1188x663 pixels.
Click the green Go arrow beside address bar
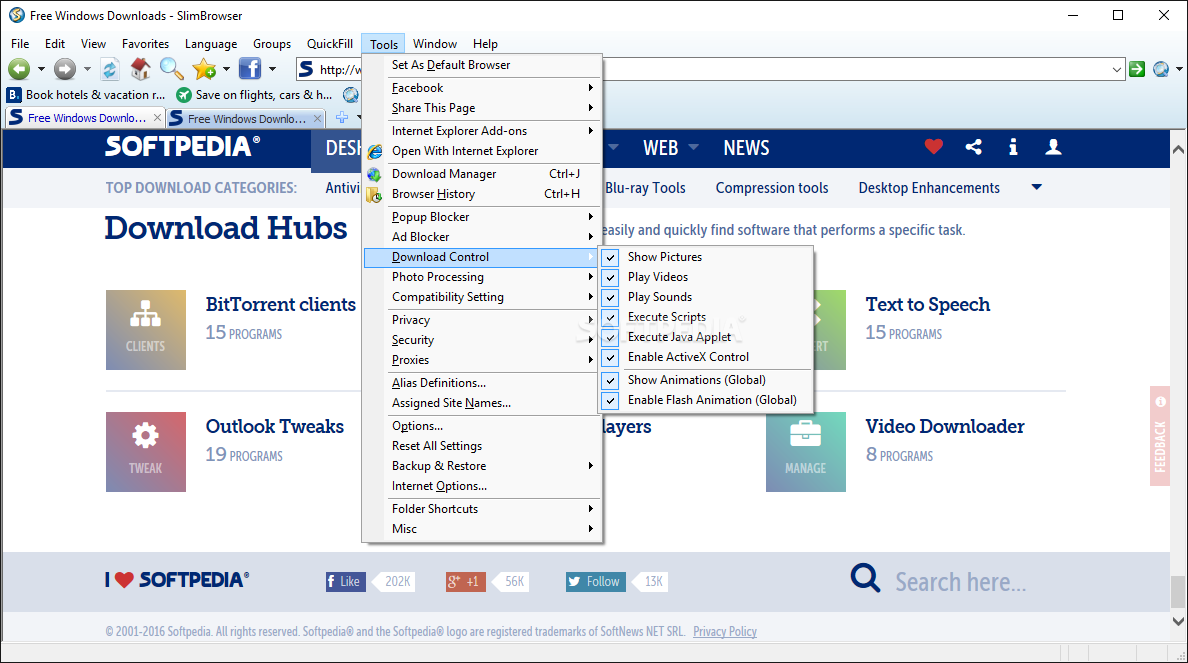(1136, 69)
